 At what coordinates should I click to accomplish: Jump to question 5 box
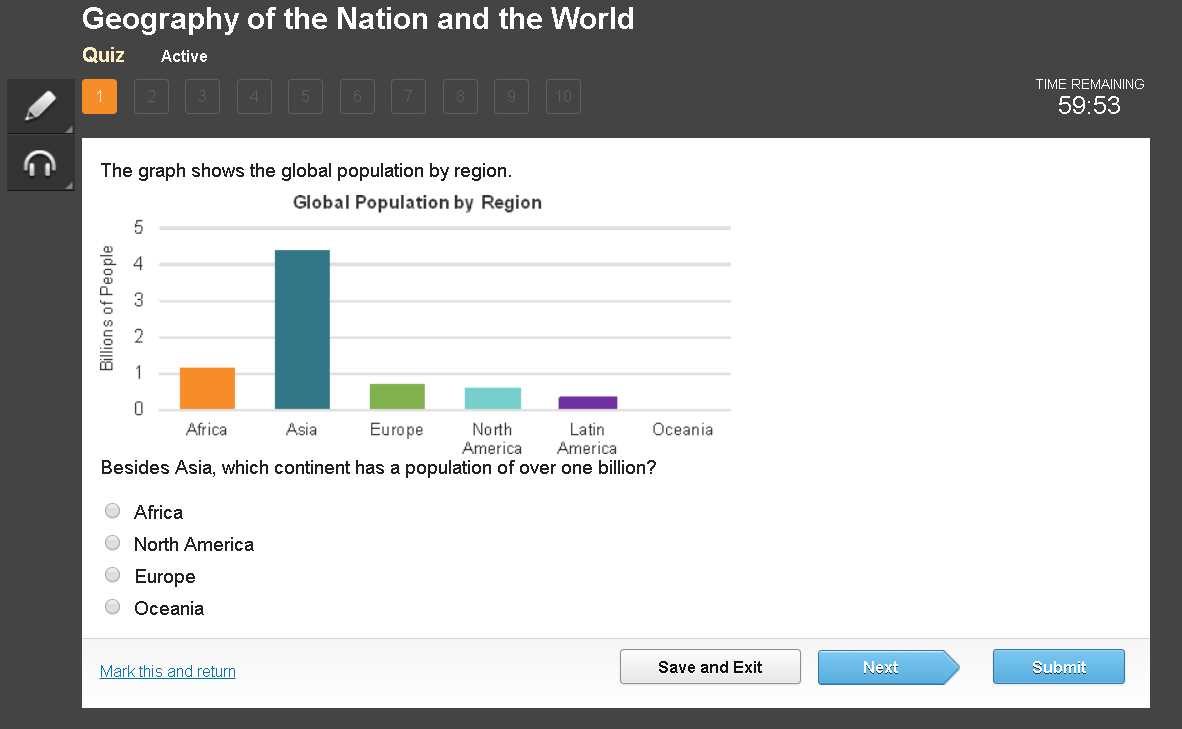tap(305, 96)
